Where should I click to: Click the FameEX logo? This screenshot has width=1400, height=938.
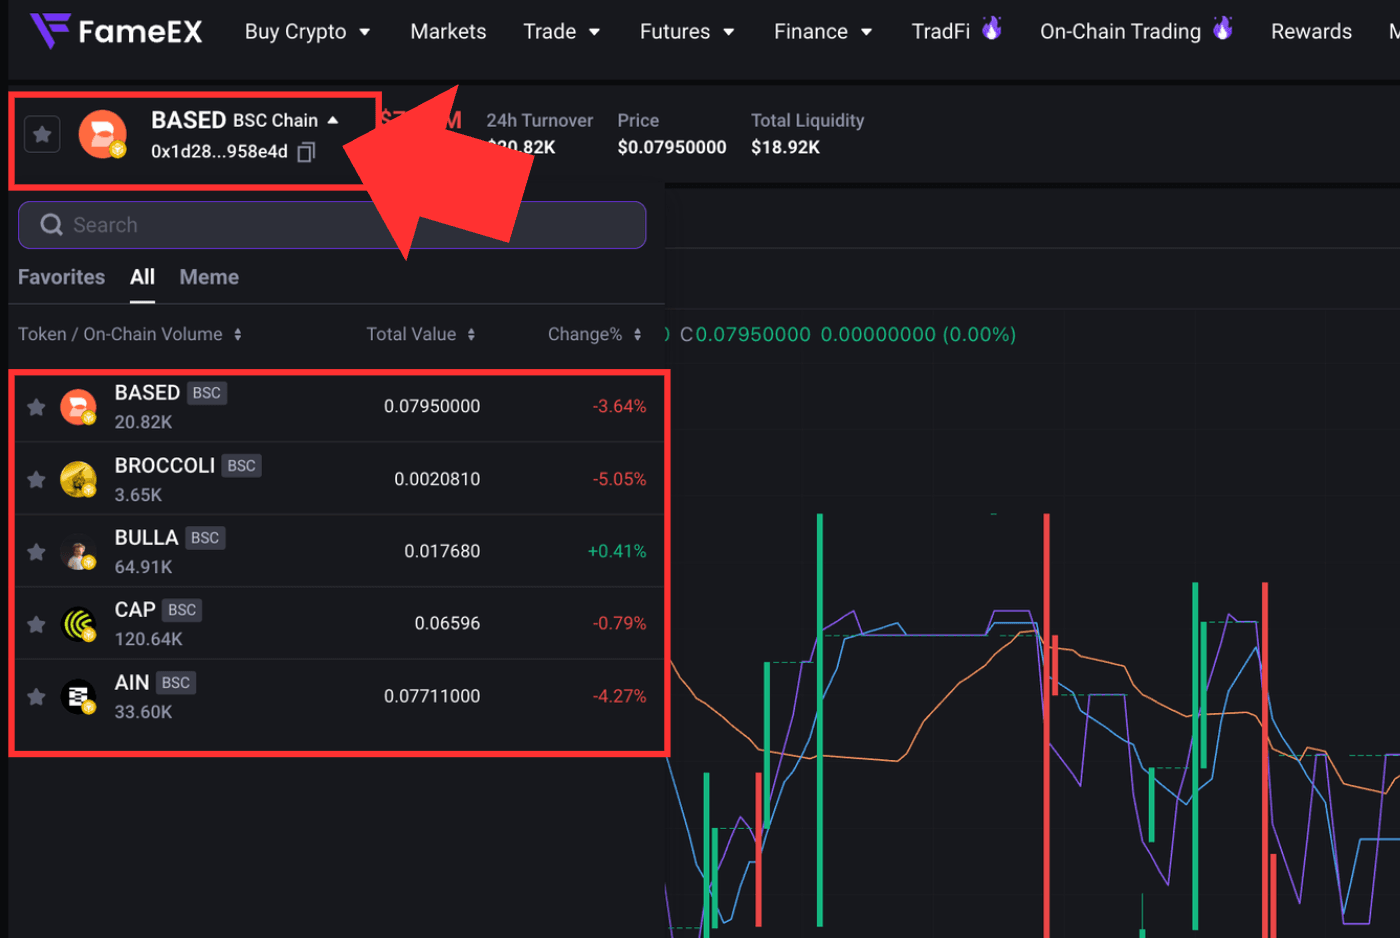click(116, 31)
